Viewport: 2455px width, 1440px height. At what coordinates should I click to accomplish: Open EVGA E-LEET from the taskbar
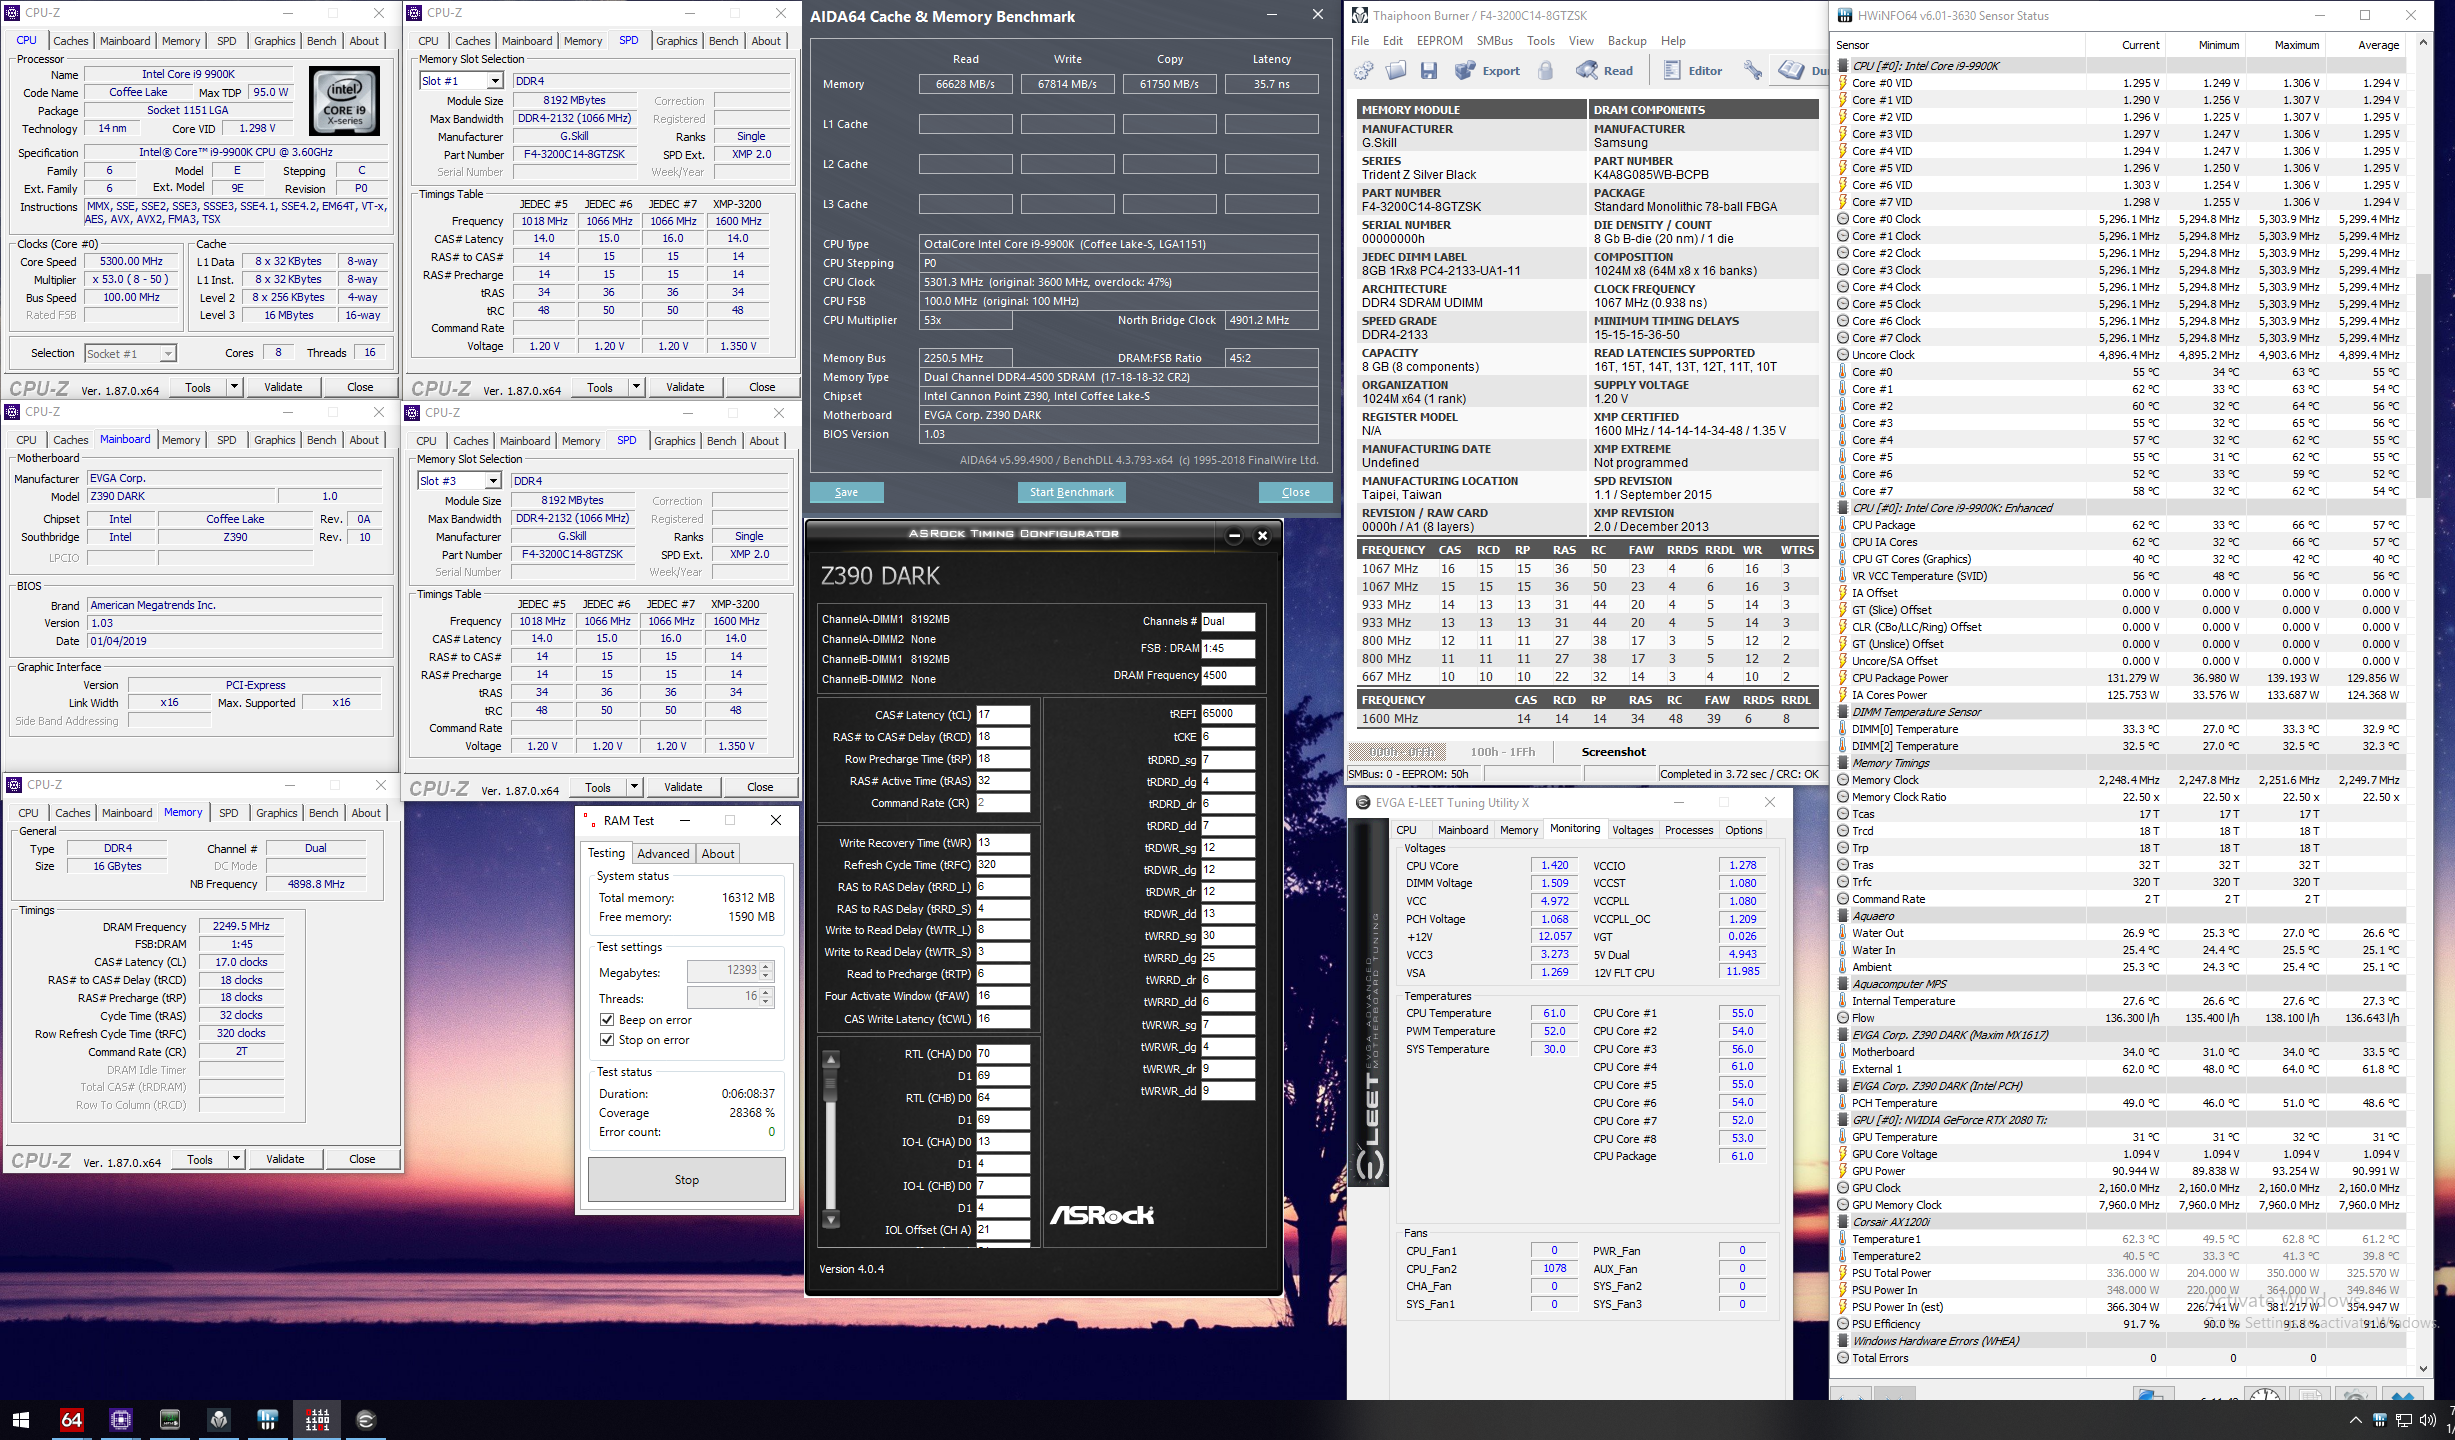click(366, 1419)
